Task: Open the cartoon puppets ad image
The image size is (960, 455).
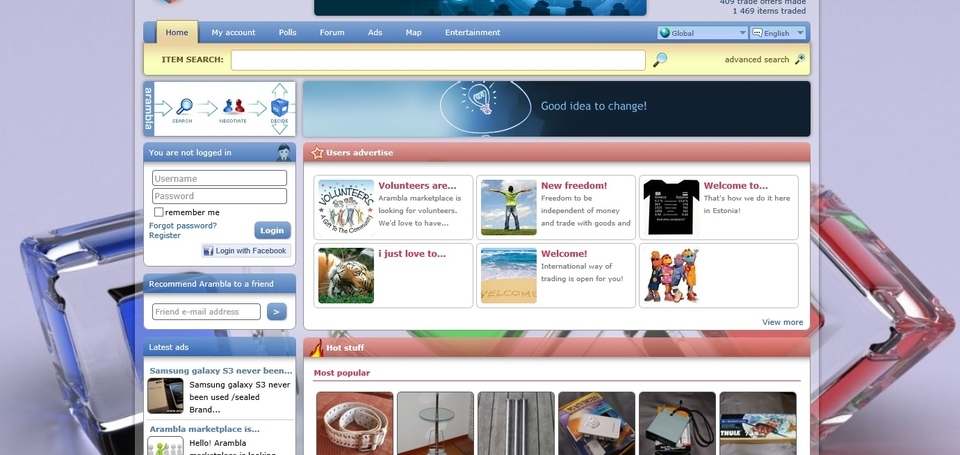Action: [x=671, y=276]
